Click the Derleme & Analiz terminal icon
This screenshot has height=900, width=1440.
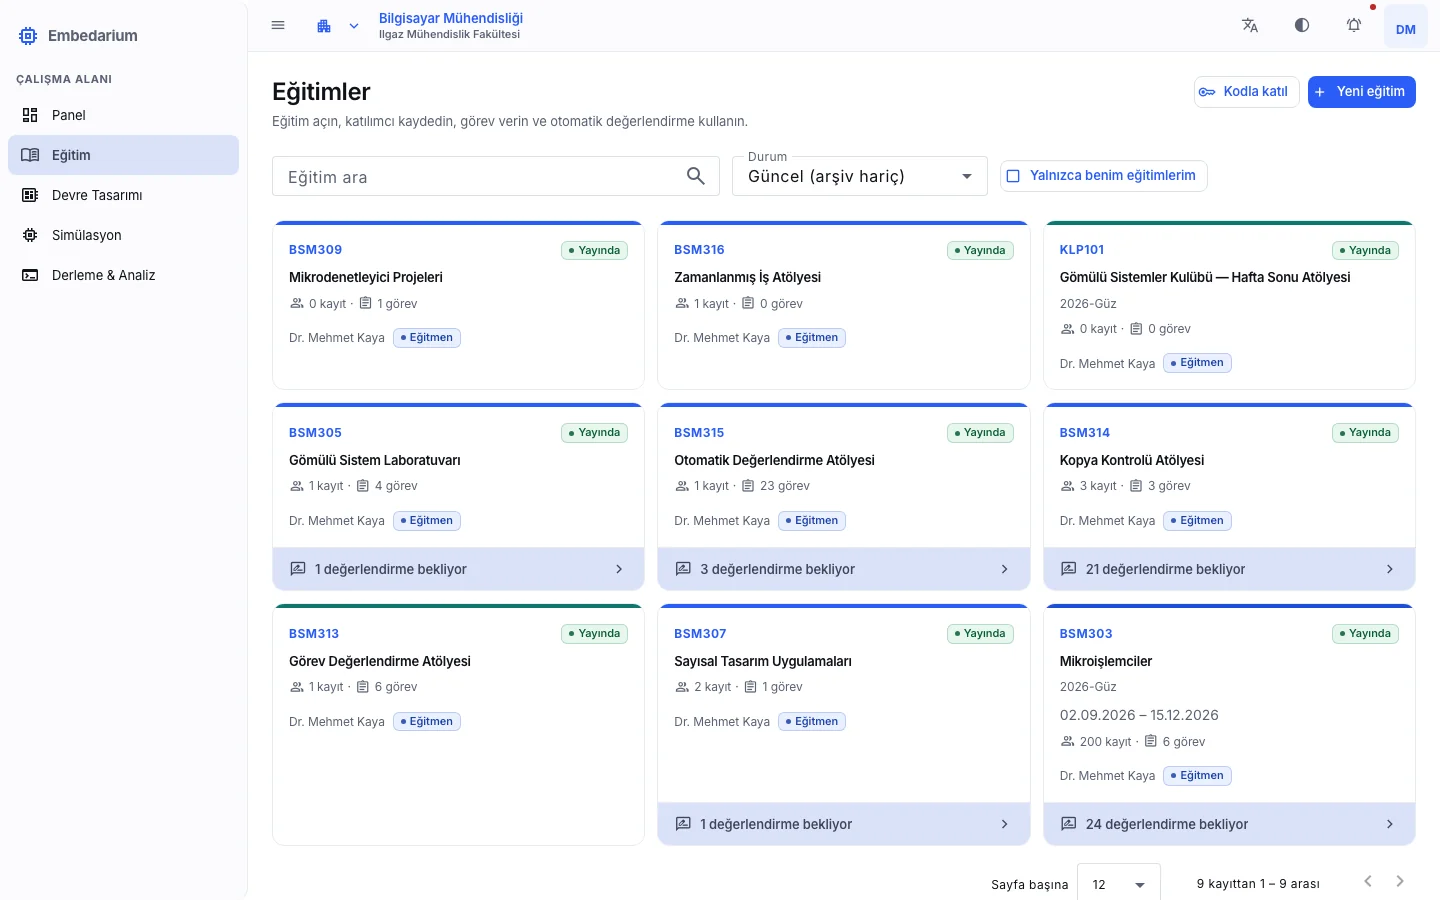point(30,275)
